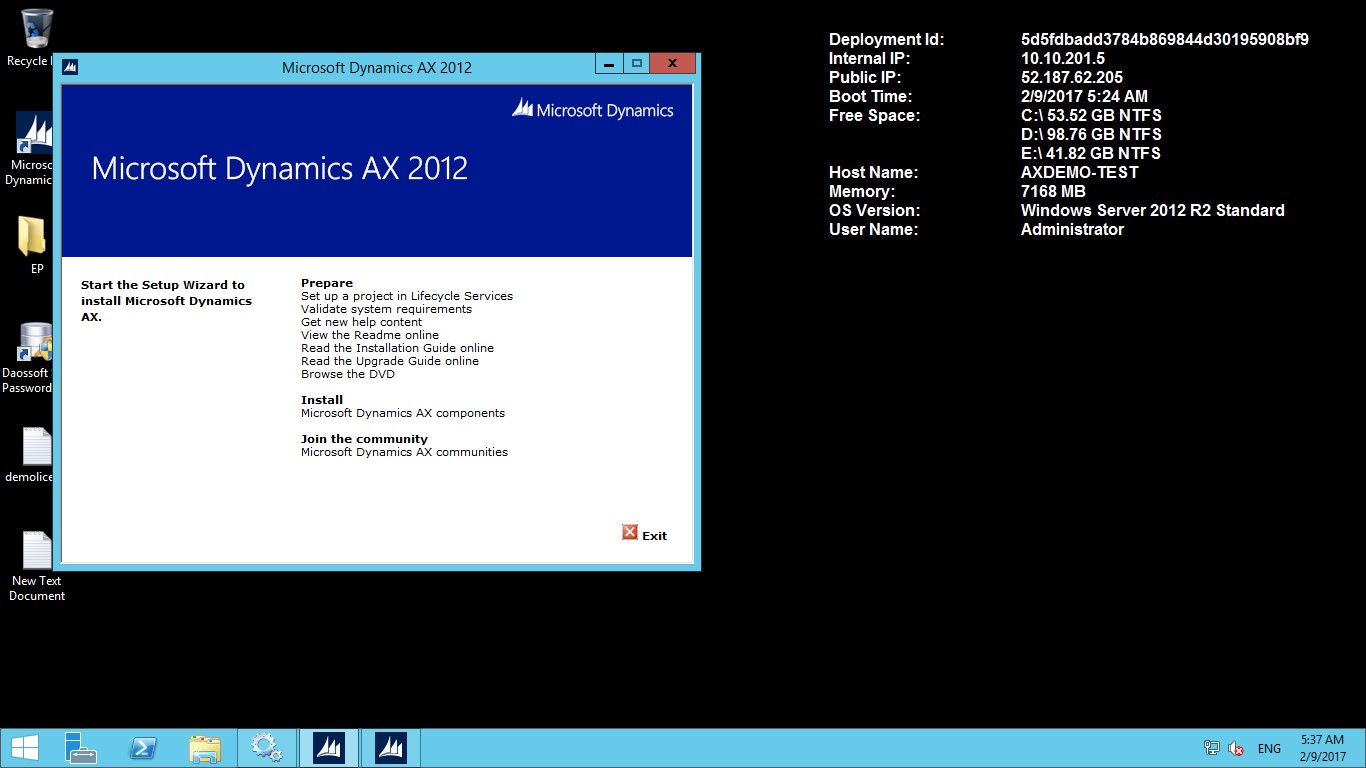Click Exit to close the setup wizard
The height and width of the screenshot is (768, 1366).
click(646, 532)
